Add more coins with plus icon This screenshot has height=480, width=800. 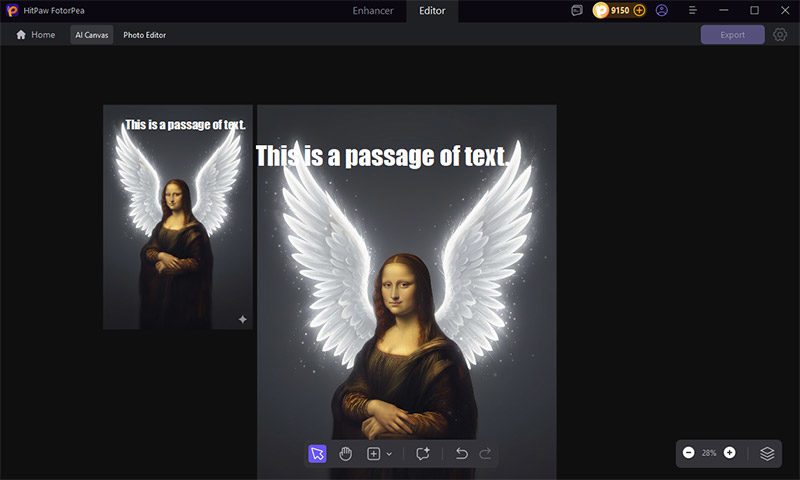[639, 10]
